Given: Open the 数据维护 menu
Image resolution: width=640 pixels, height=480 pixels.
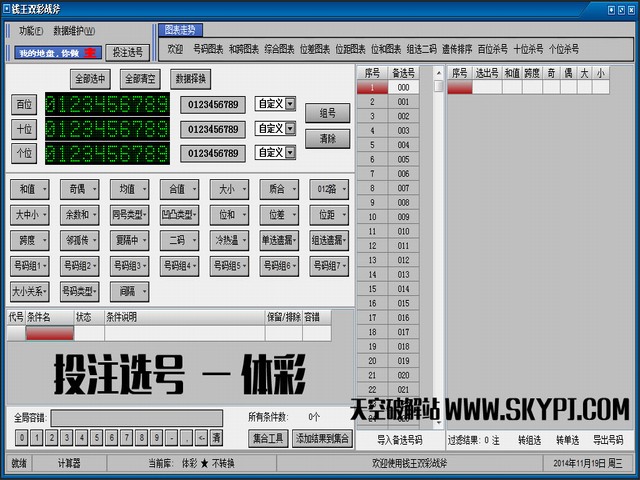Looking at the screenshot, I should [x=74, y=31].
